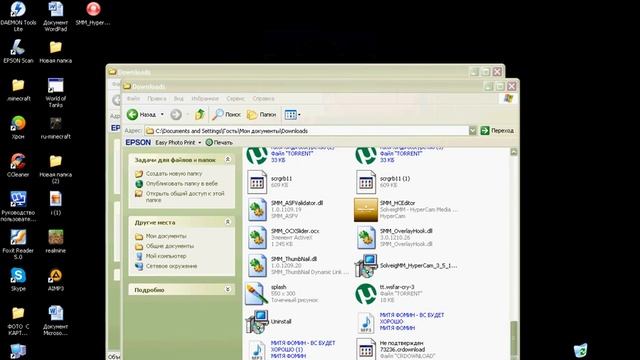Open the Файл menu
Screen dimensions: 640x360
(133, 99)
